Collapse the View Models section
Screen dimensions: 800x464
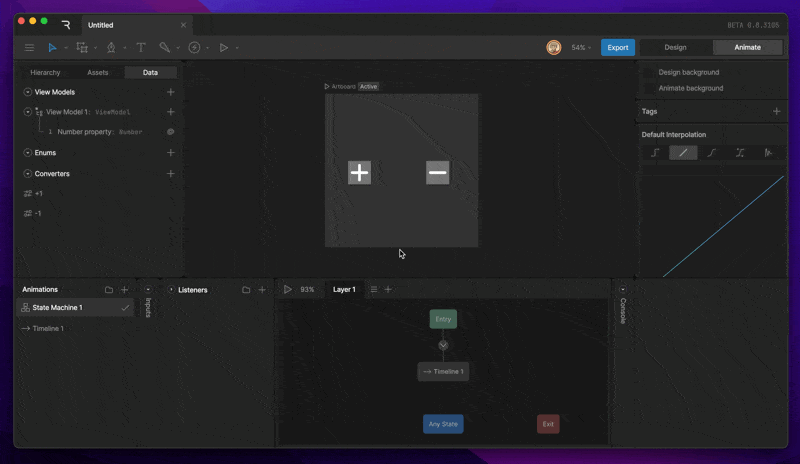click(x=28, y=92)
